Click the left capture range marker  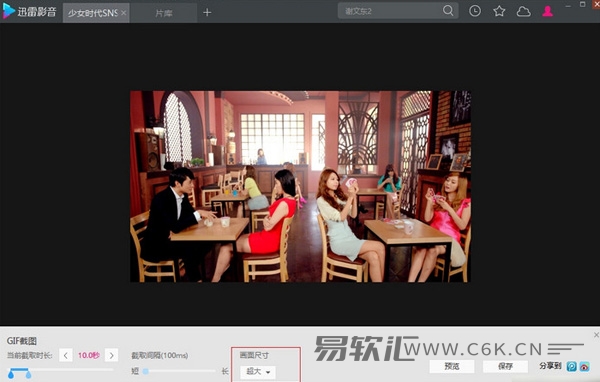11,374
